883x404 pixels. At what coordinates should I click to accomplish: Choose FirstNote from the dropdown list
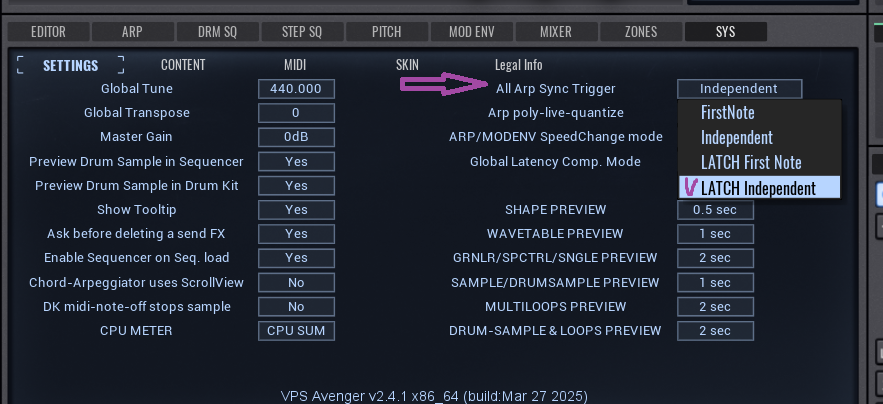pyautogui.click(x=728, y=113)
